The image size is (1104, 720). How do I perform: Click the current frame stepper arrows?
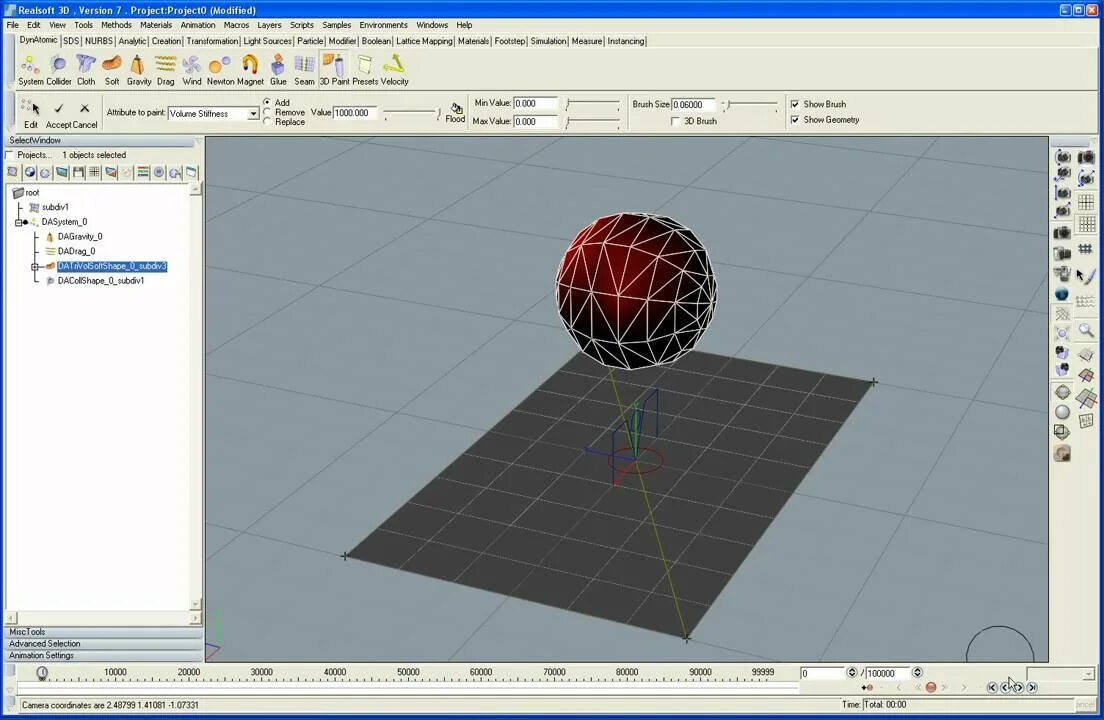(x=852, y=673)
